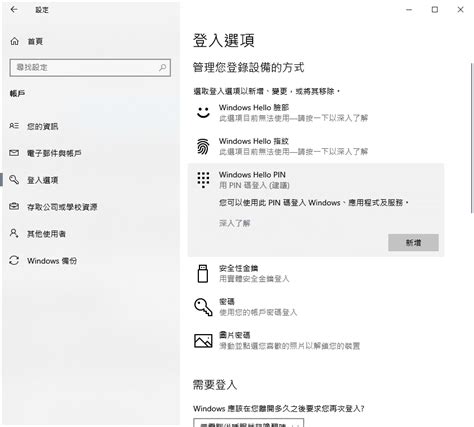Click the password key icon

203,307
